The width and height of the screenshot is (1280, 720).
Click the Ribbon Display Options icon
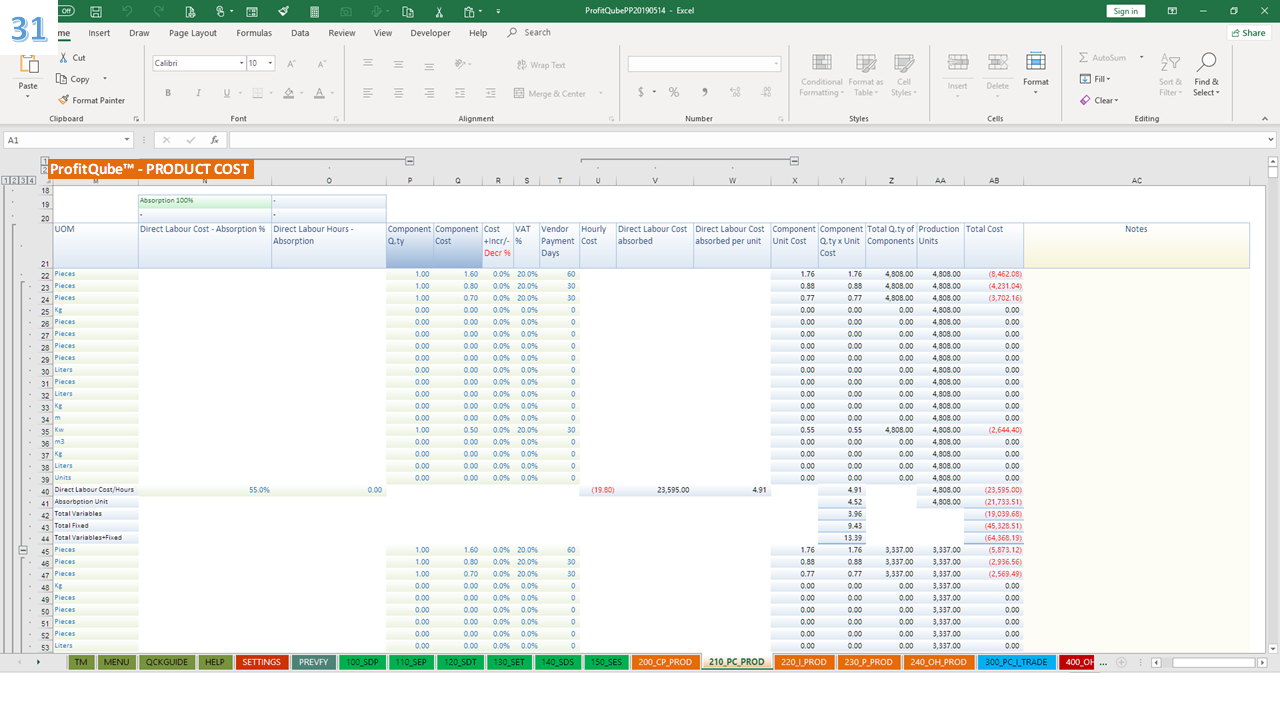point(1173,11)
